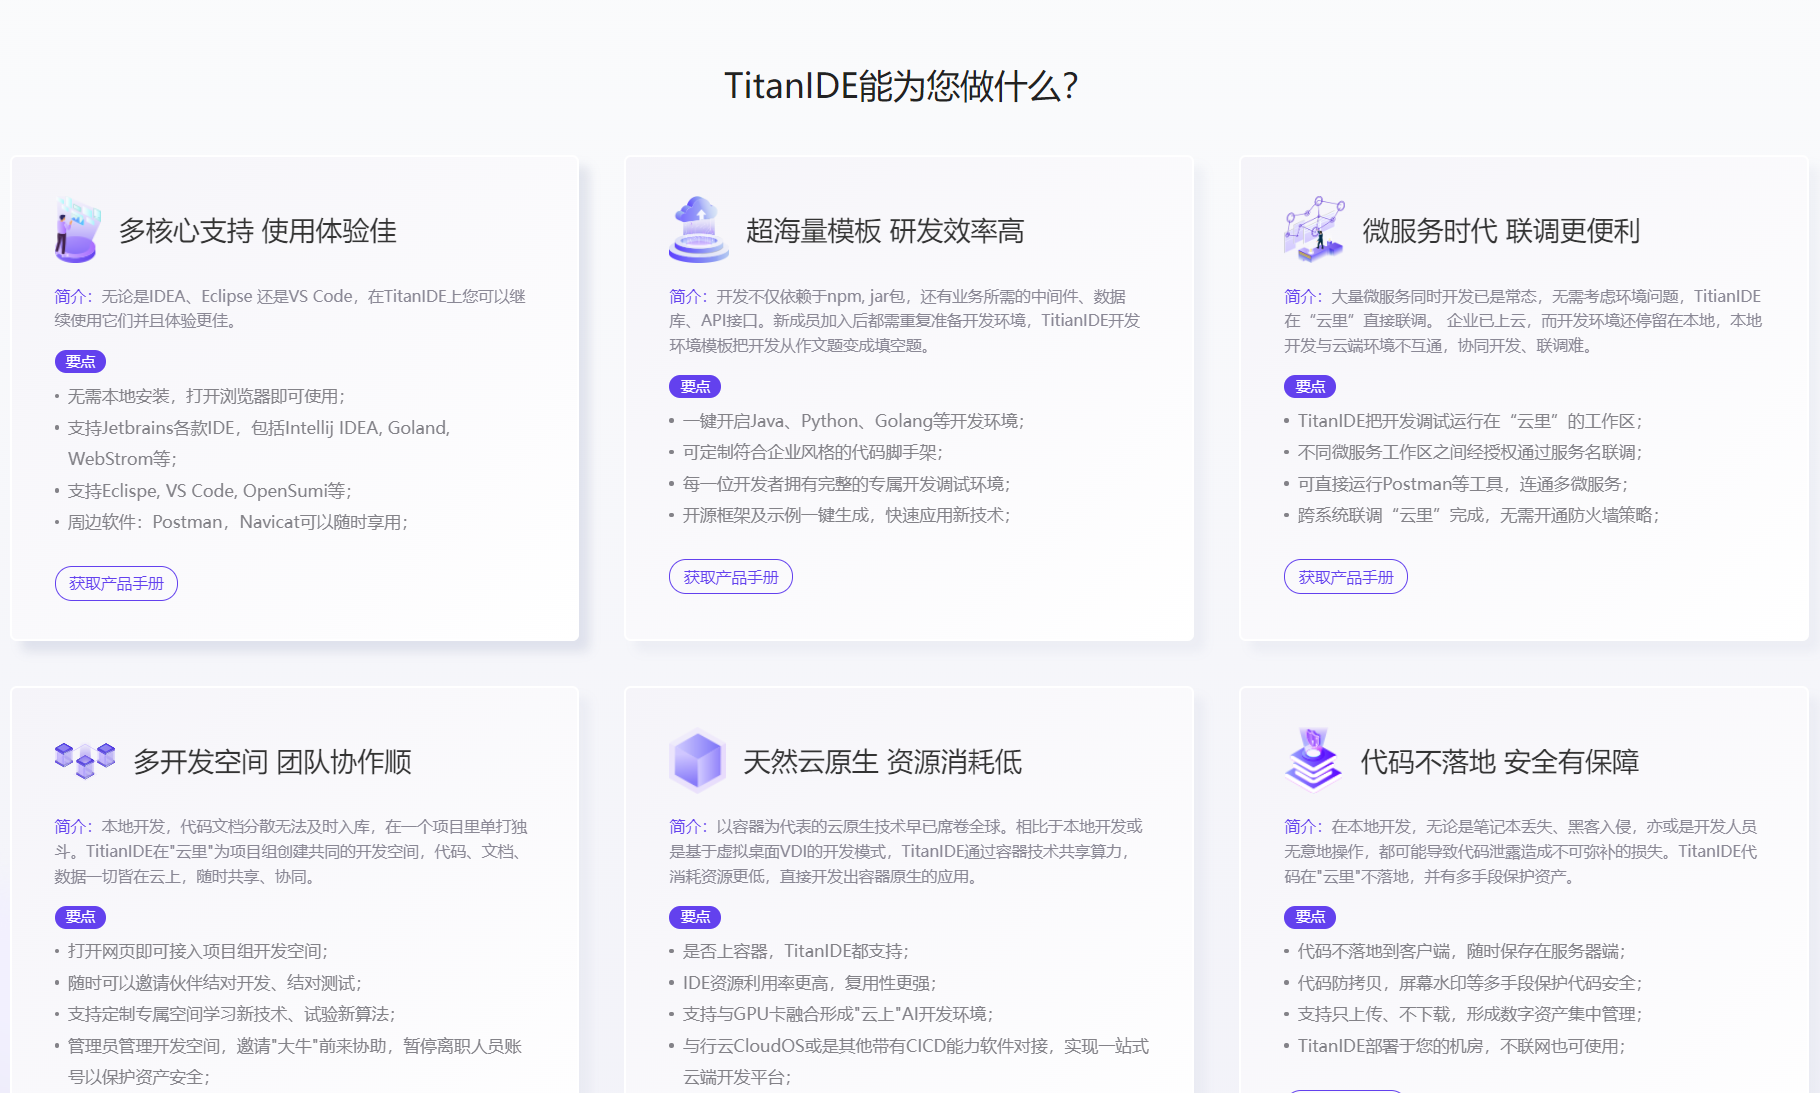The width and height of the screenshot is (1820, 1093).
Task: Click the 要点 badge in 代码不落地 card
Action: pos(1309,916)
